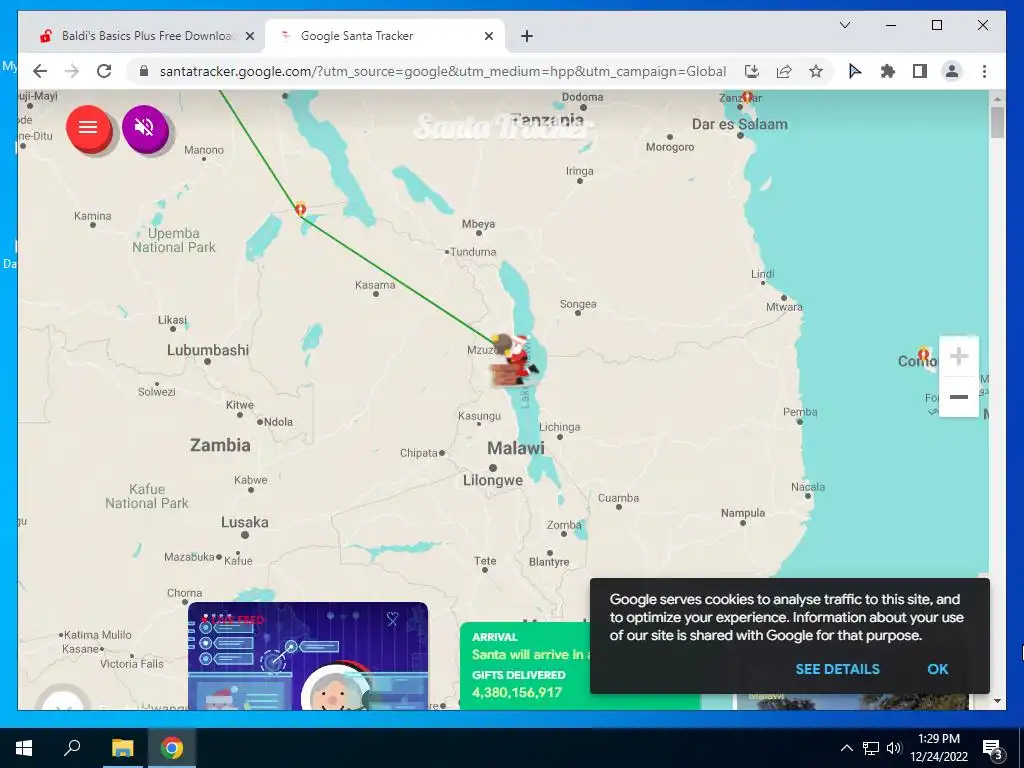Select the gift pin at Comoros
1024x768 pixels.
click(x=923, y=355)
